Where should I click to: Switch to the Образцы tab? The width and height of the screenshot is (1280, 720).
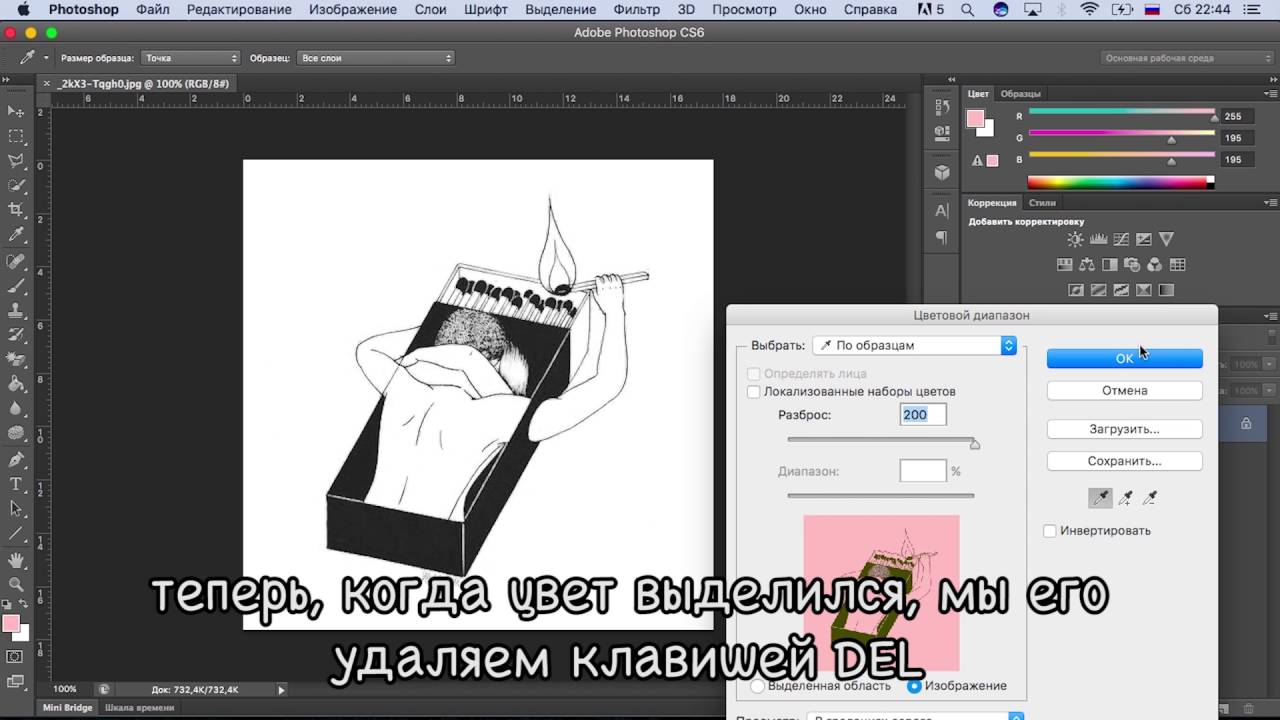[x=1021, y=94]
